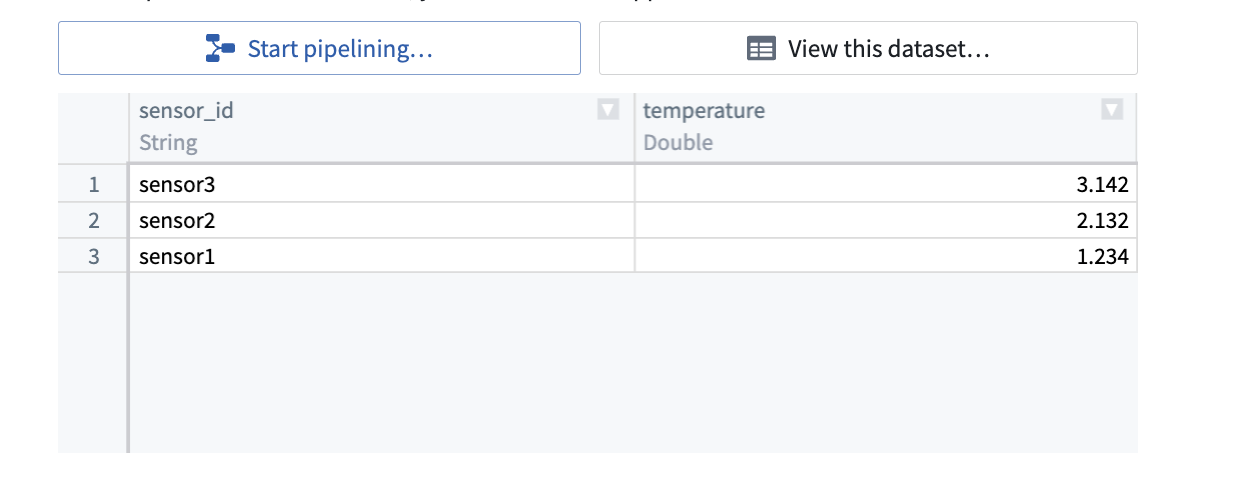The width and height of the screenshot is (1242, 482).
Task: Click the pipeline icon in Start pipelining
Action: (x=219, y=48)
